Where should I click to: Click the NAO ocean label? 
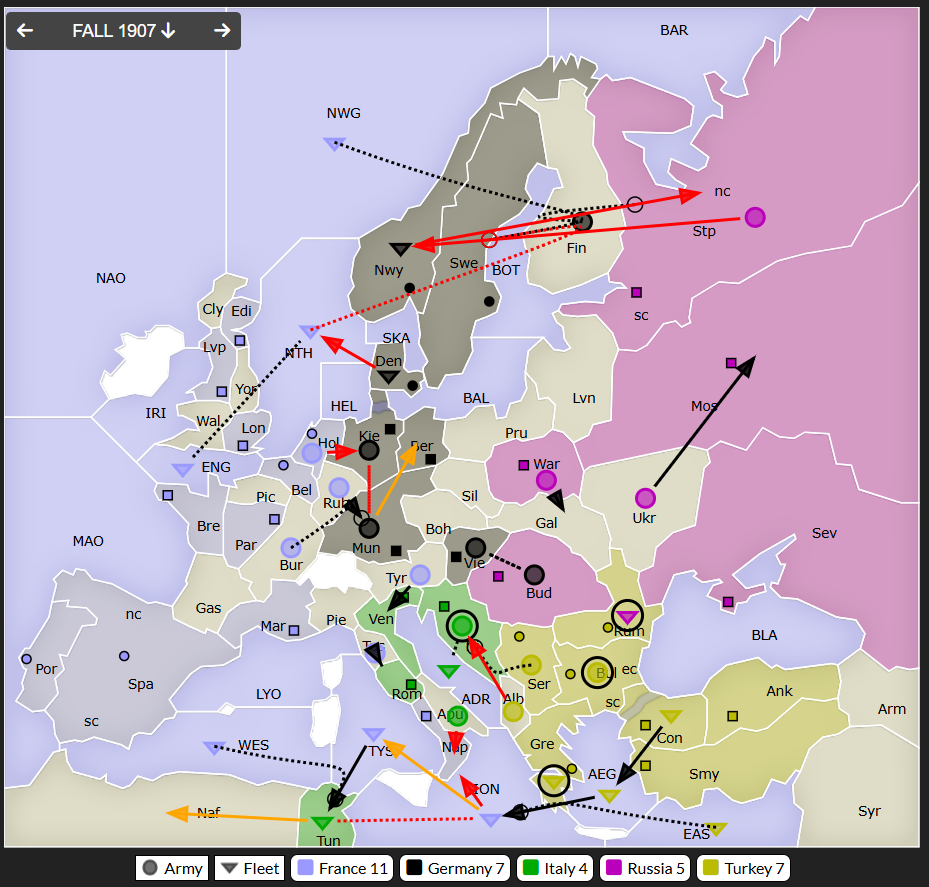[111, 278]
